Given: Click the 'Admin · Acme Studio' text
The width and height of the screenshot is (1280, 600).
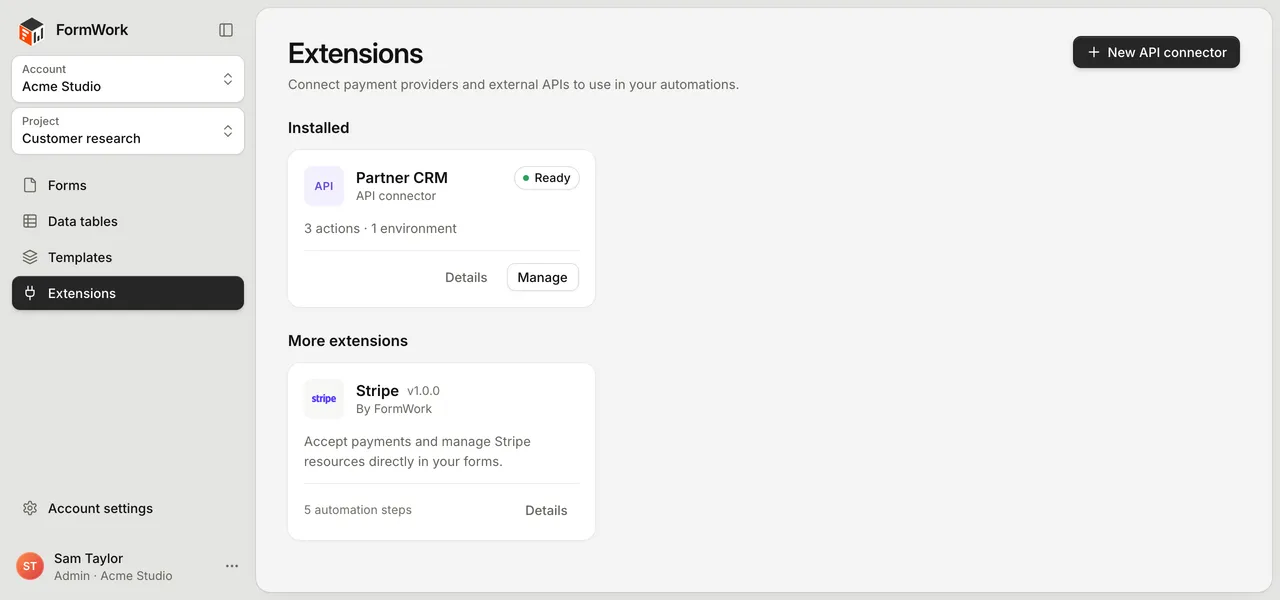Looking at the screenshot, I should [113, 576].
